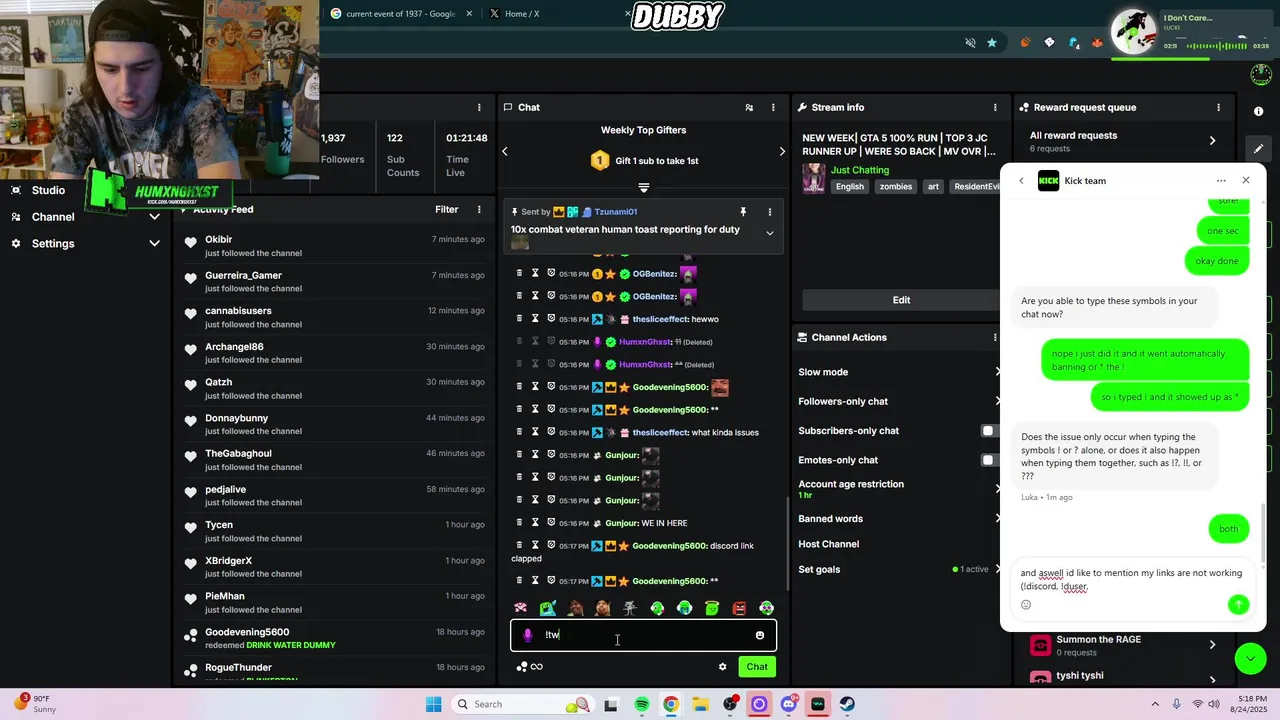The image size is (1280, 720).
Task: Open chat settings gear icon
Action: click(722, 667)
